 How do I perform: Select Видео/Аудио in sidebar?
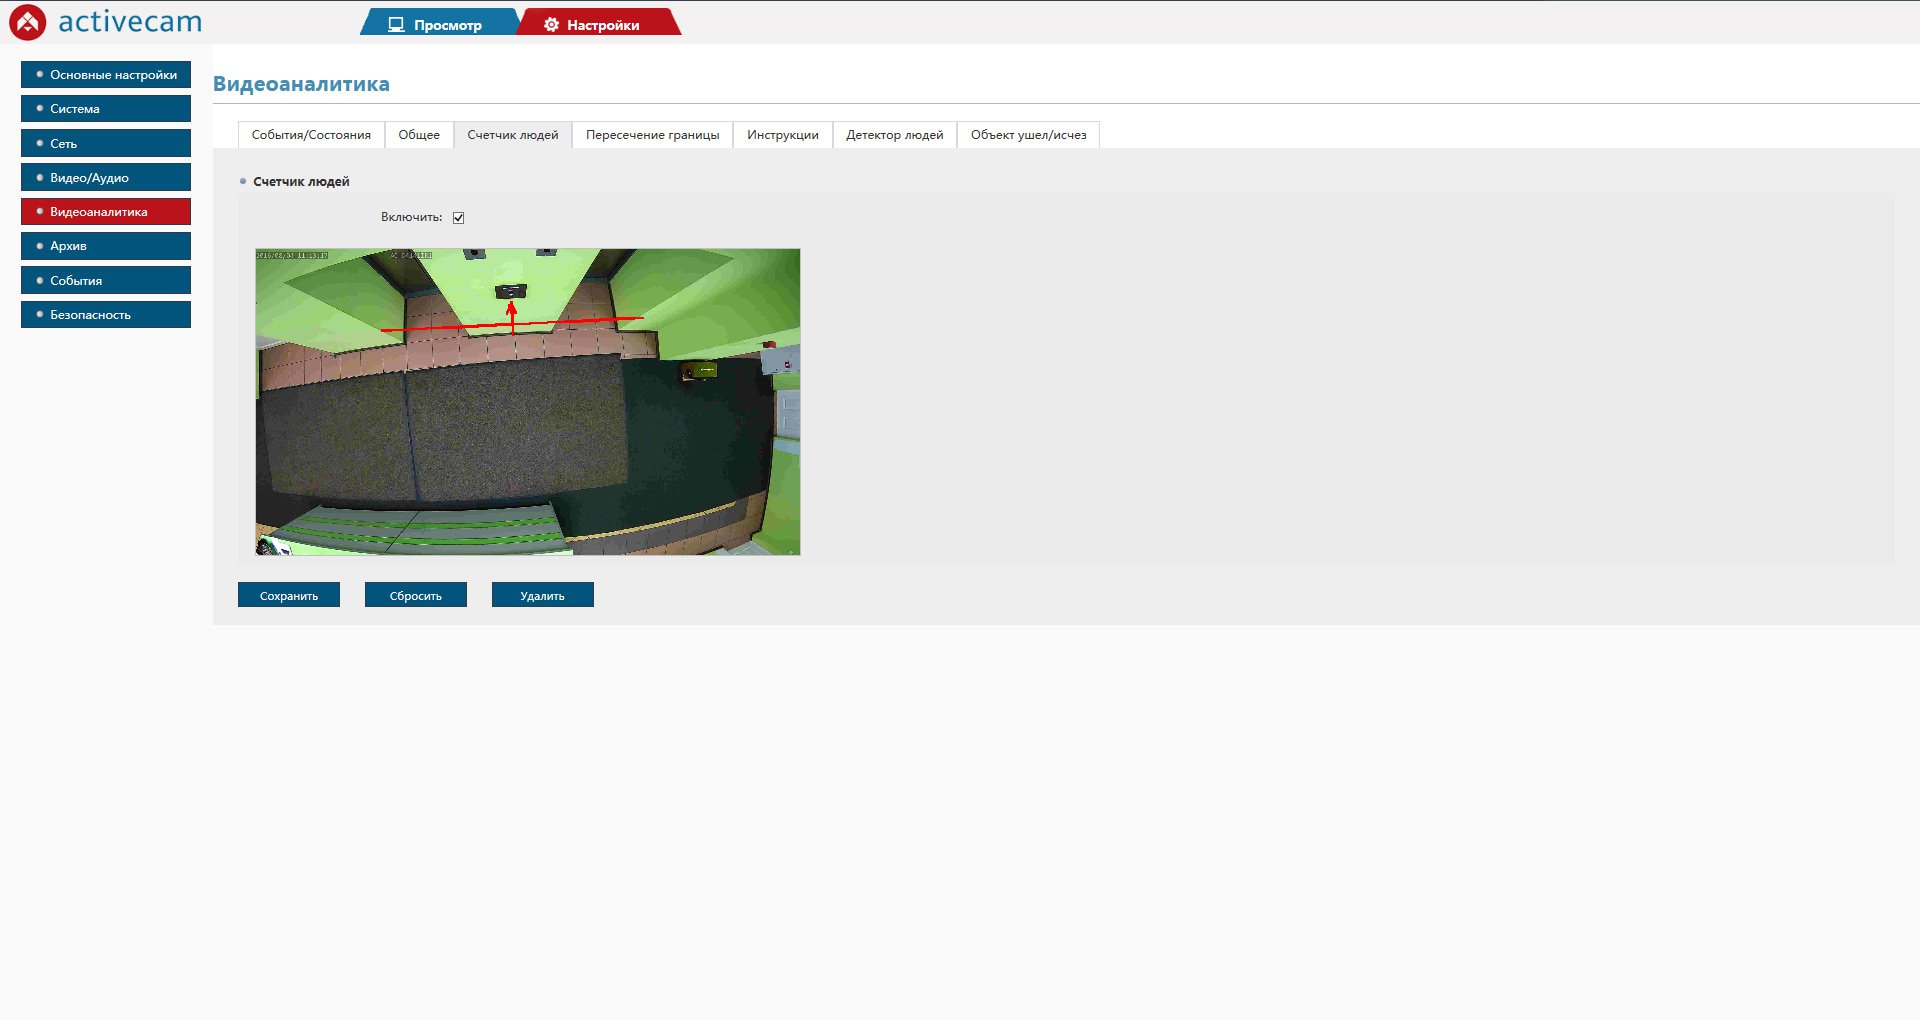coord(106,178)
